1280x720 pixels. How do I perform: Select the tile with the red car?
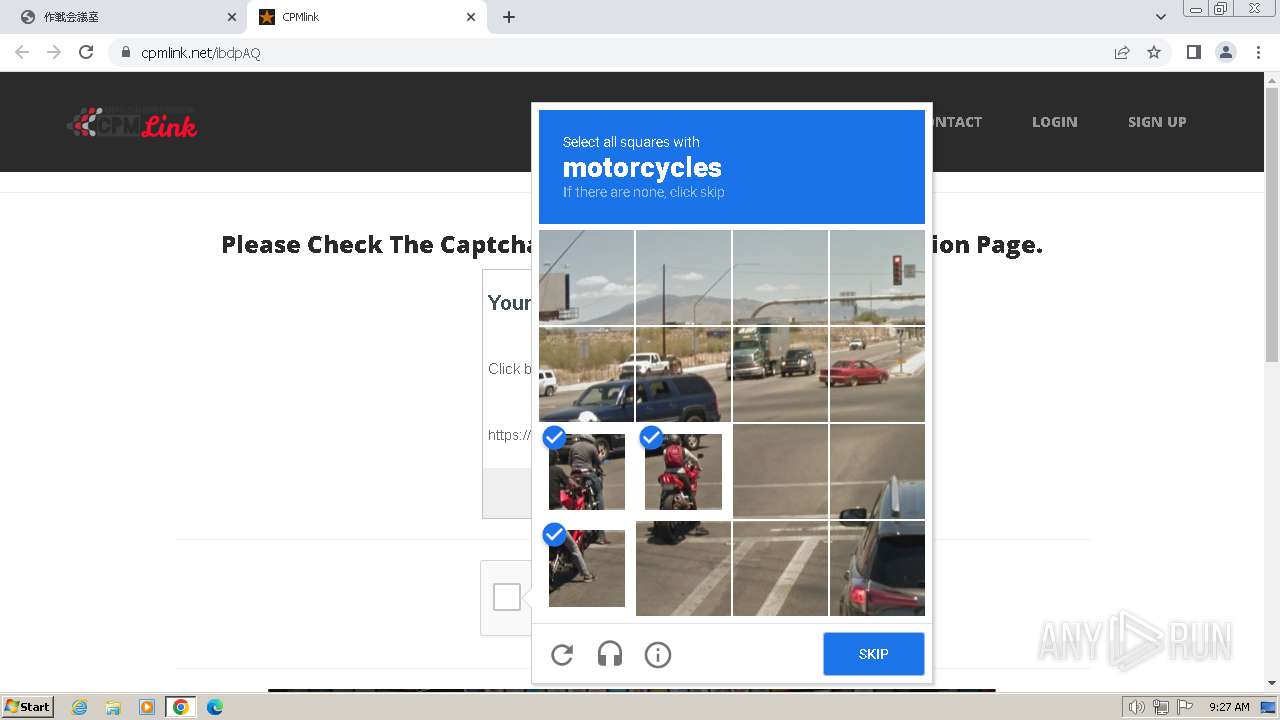pyautogui.click(x=877, y=374)
